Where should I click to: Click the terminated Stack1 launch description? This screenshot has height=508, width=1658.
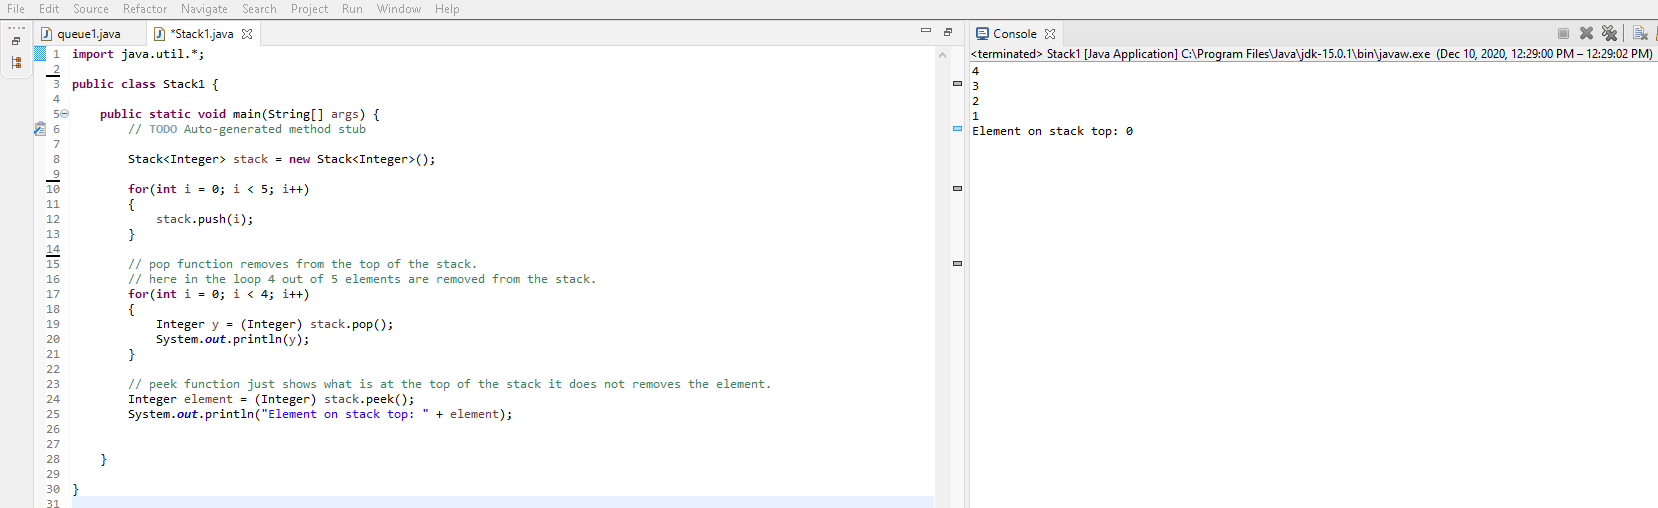1311,54
